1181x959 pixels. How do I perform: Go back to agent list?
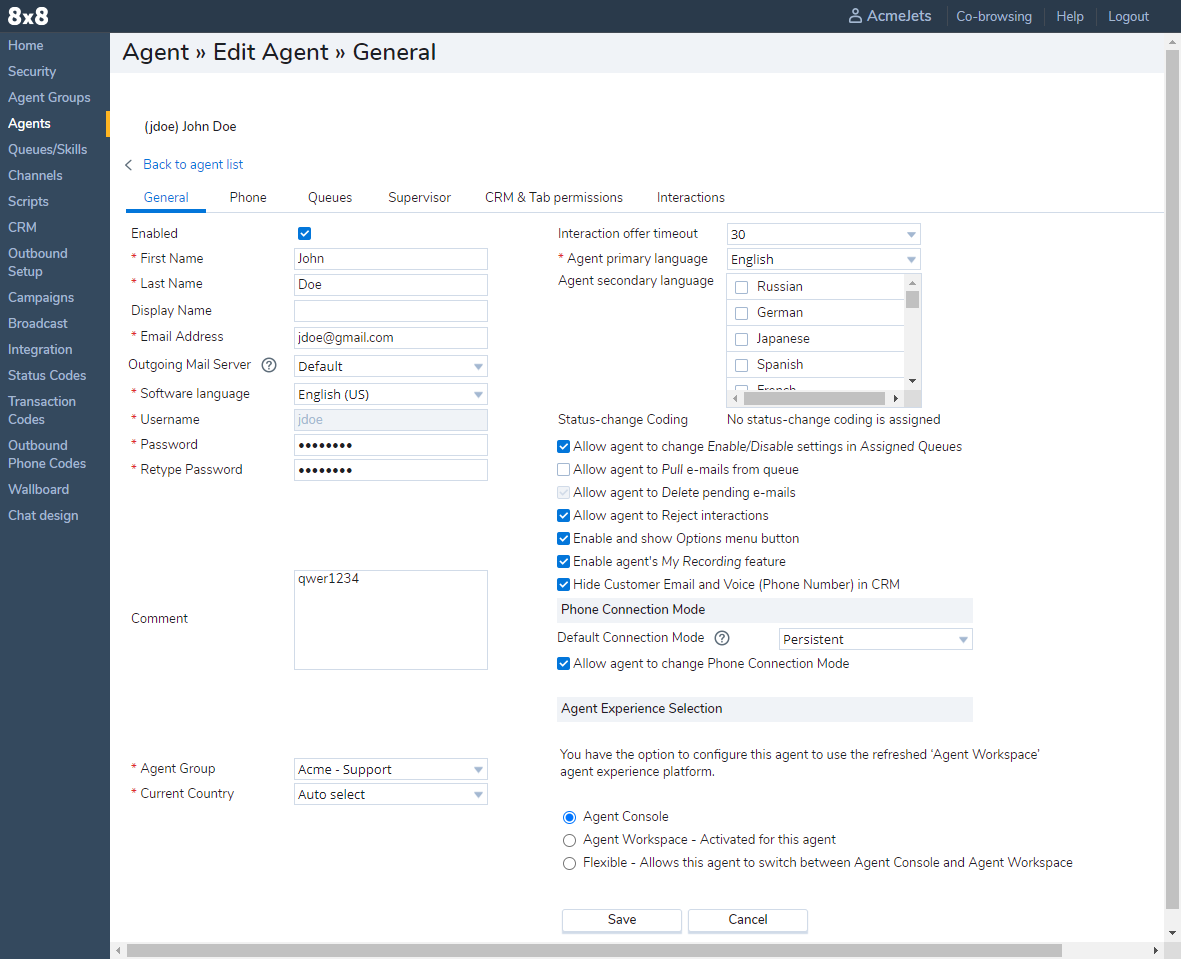(193, 164)
